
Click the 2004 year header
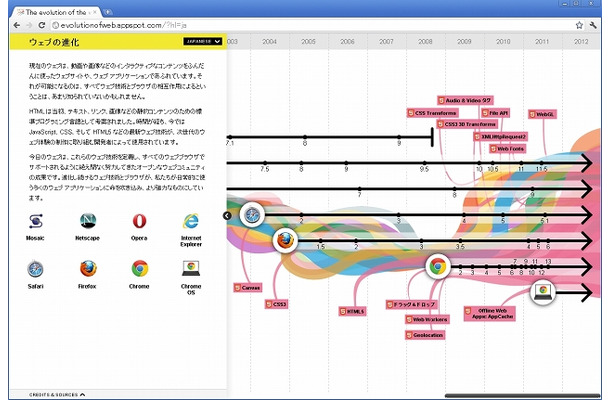point(269,41)
